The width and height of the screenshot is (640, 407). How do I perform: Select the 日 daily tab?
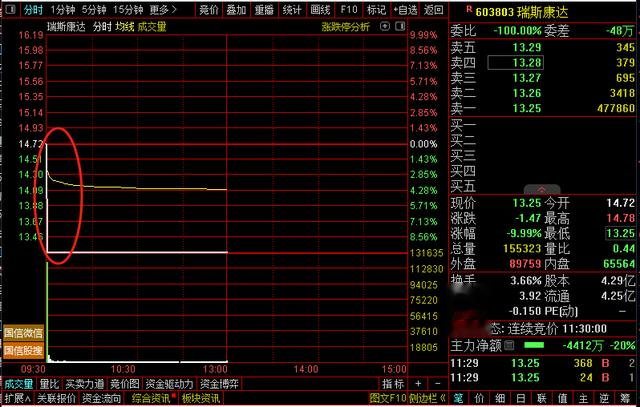coord(521,398)
